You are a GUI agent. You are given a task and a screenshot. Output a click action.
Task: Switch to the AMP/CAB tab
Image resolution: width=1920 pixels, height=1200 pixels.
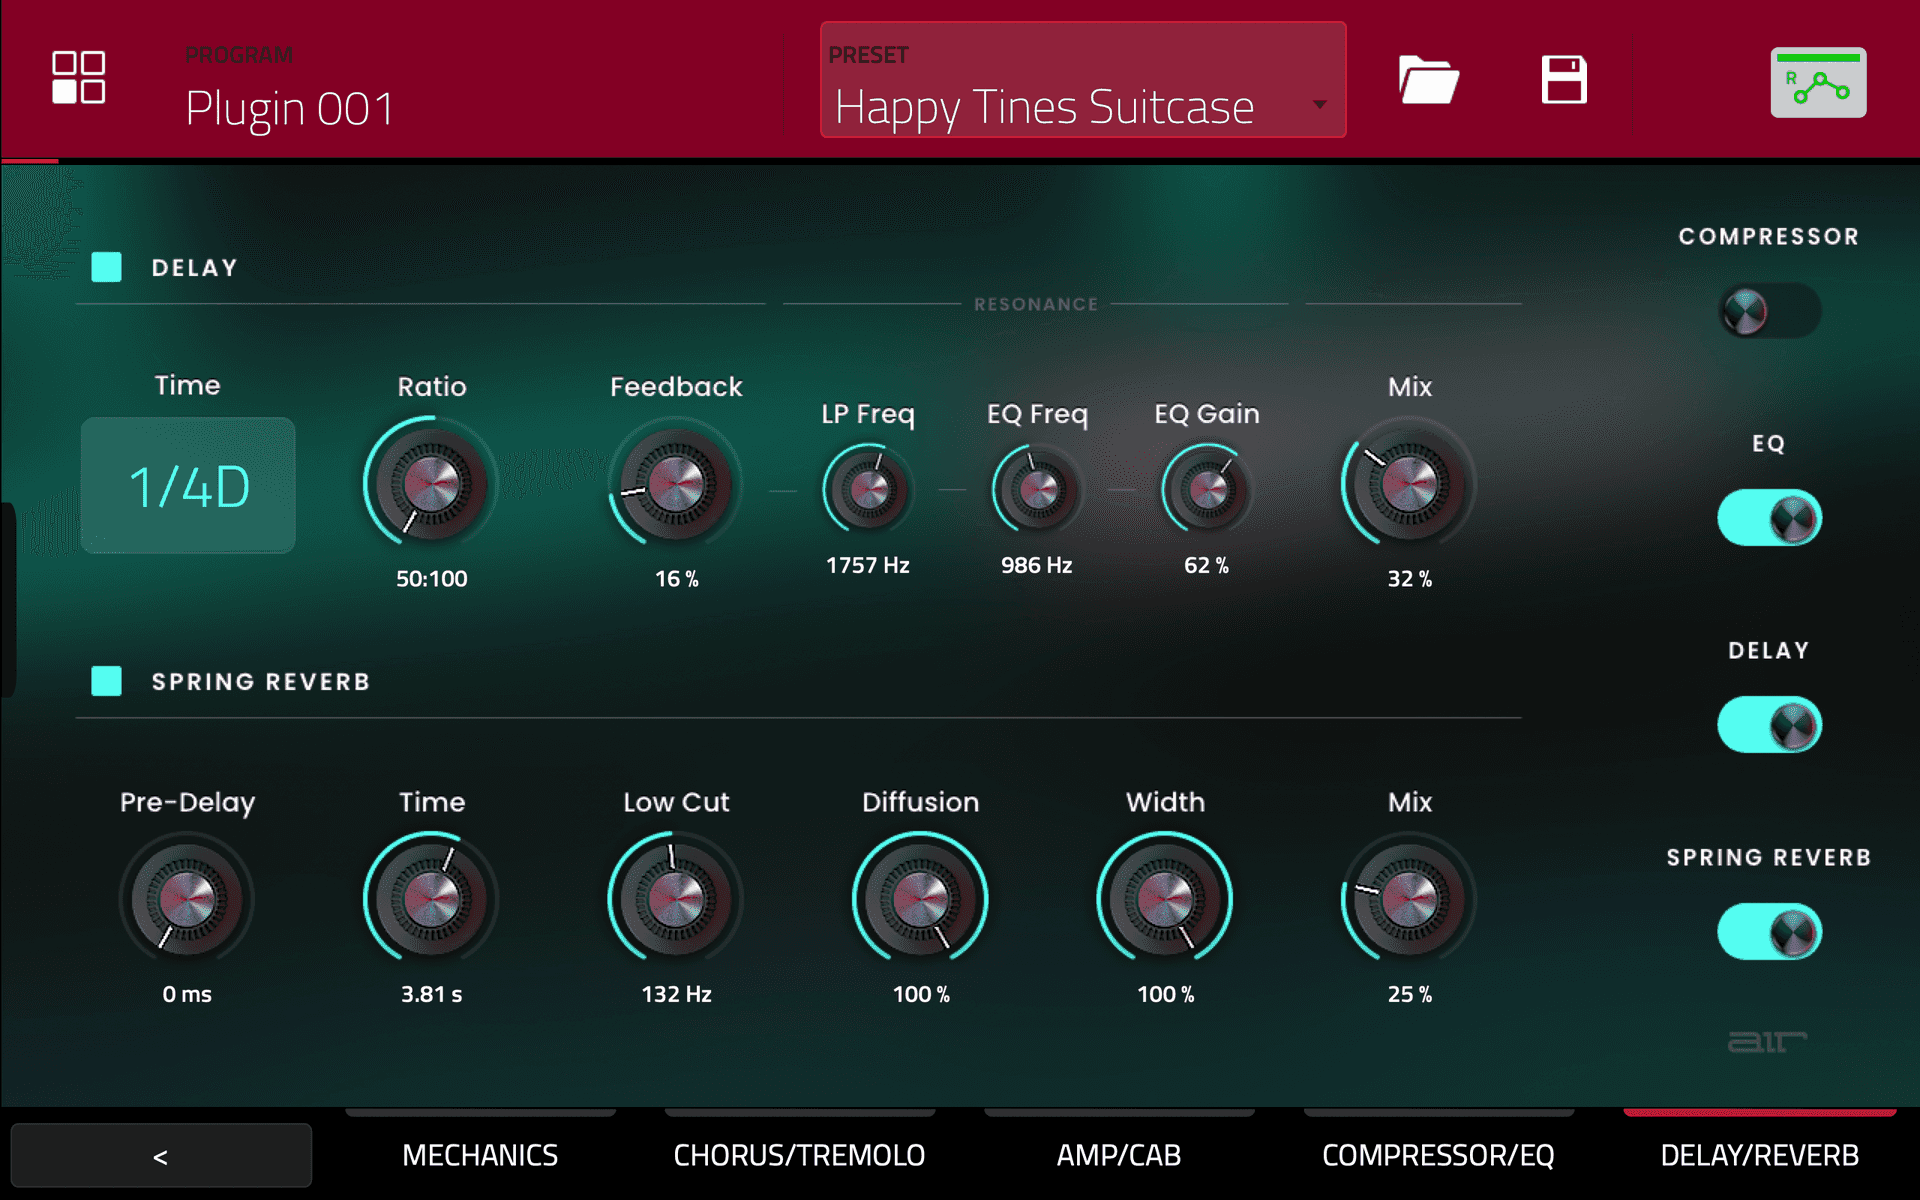1119,1155
